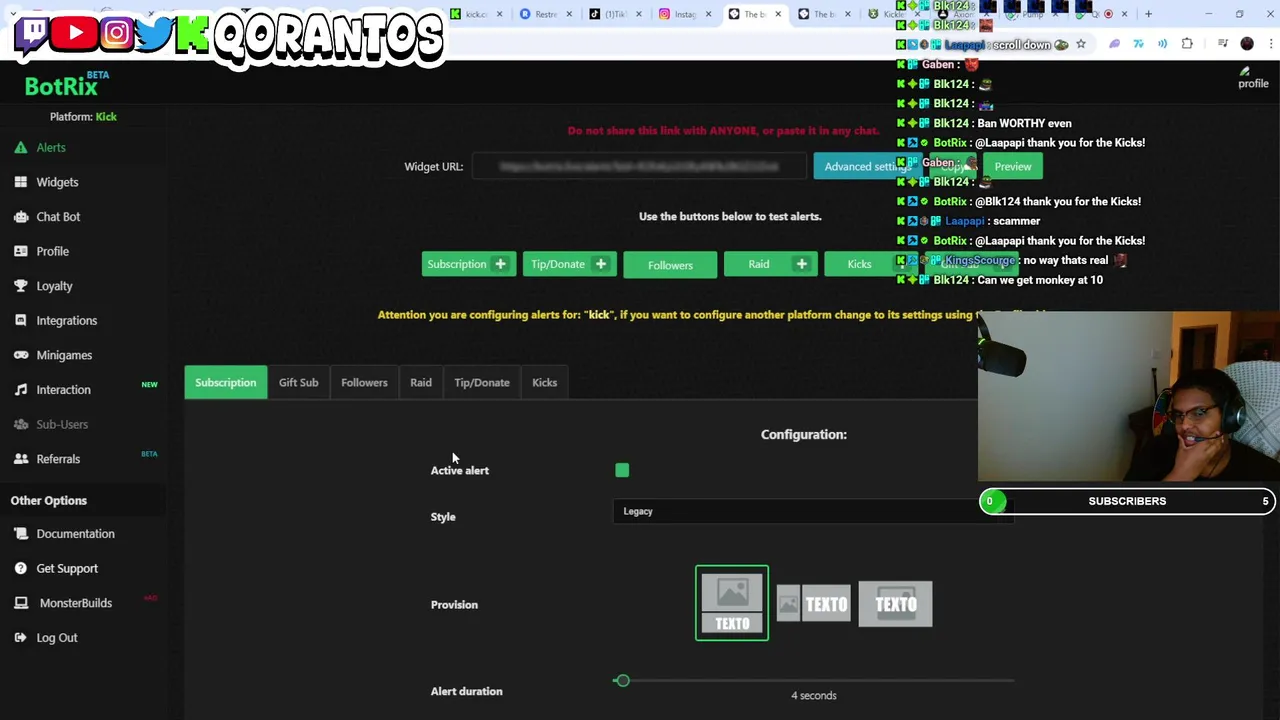Open the Widgets page in sidebar

tap(57, 182)
